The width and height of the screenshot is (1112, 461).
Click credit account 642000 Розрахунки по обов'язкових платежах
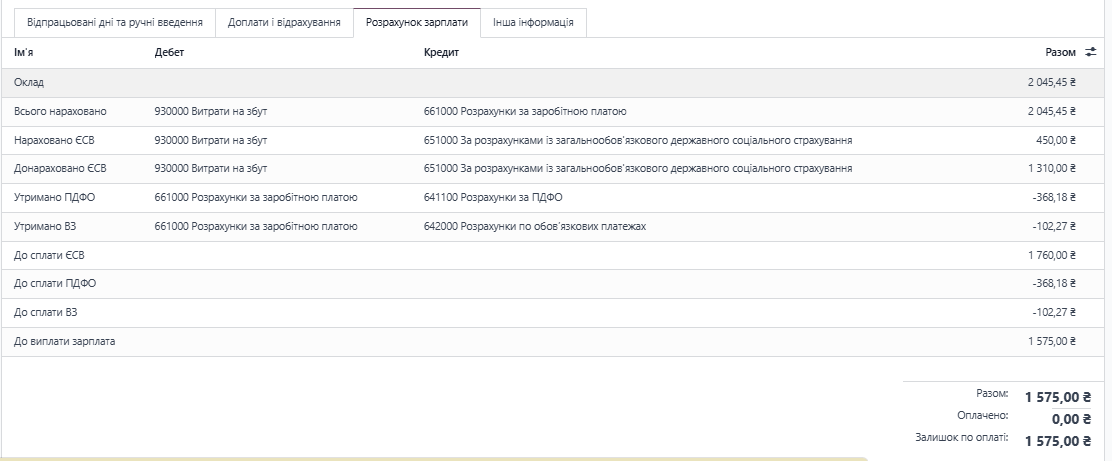click(x=535, y=227)
